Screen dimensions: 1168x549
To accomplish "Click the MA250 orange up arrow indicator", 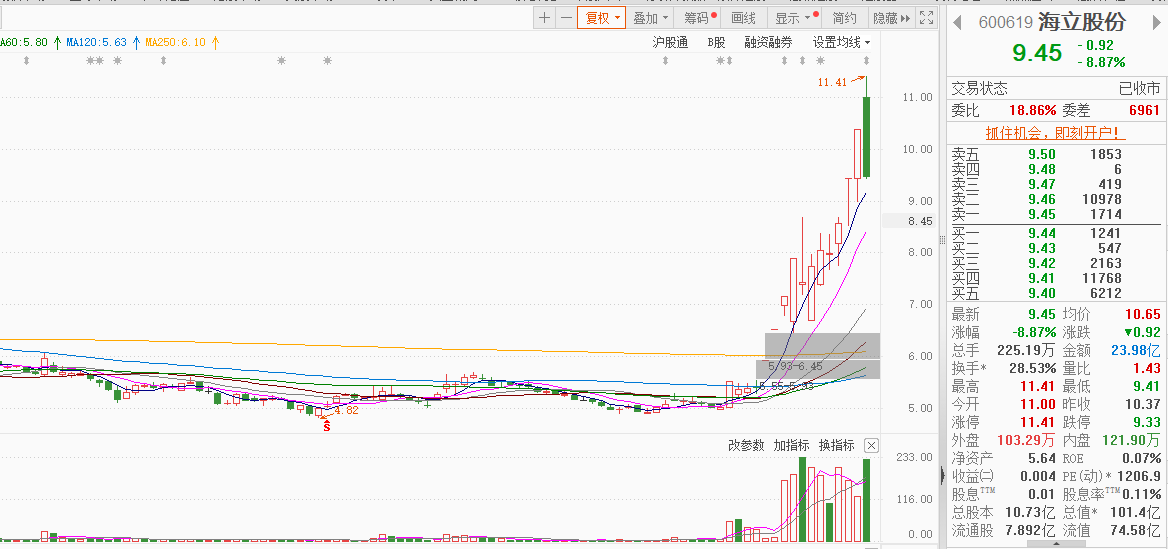I will tap(215, 42).
